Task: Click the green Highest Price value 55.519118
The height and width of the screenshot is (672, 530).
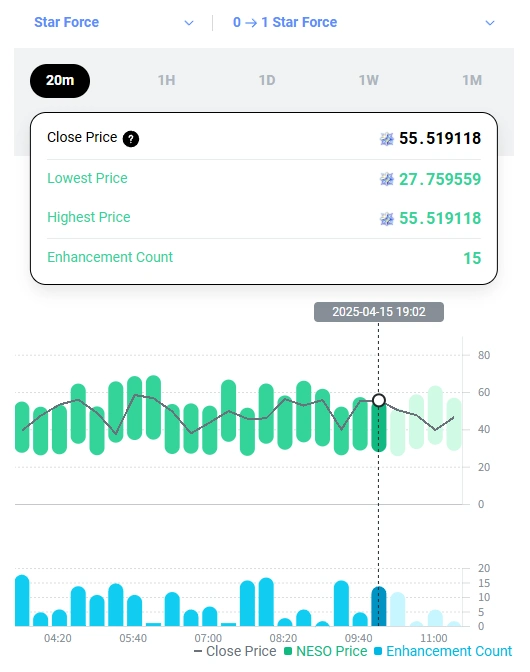Action: click(x=440, y=219)
